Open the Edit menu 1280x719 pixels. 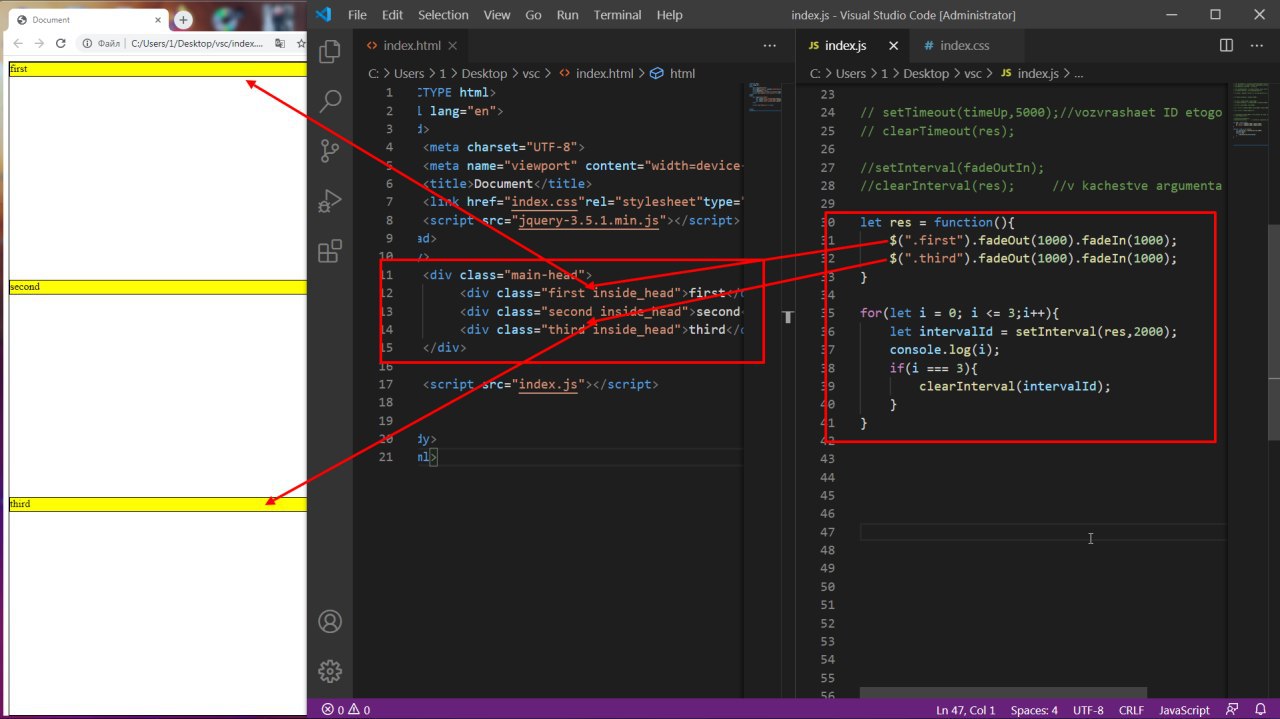coord(392,14)
